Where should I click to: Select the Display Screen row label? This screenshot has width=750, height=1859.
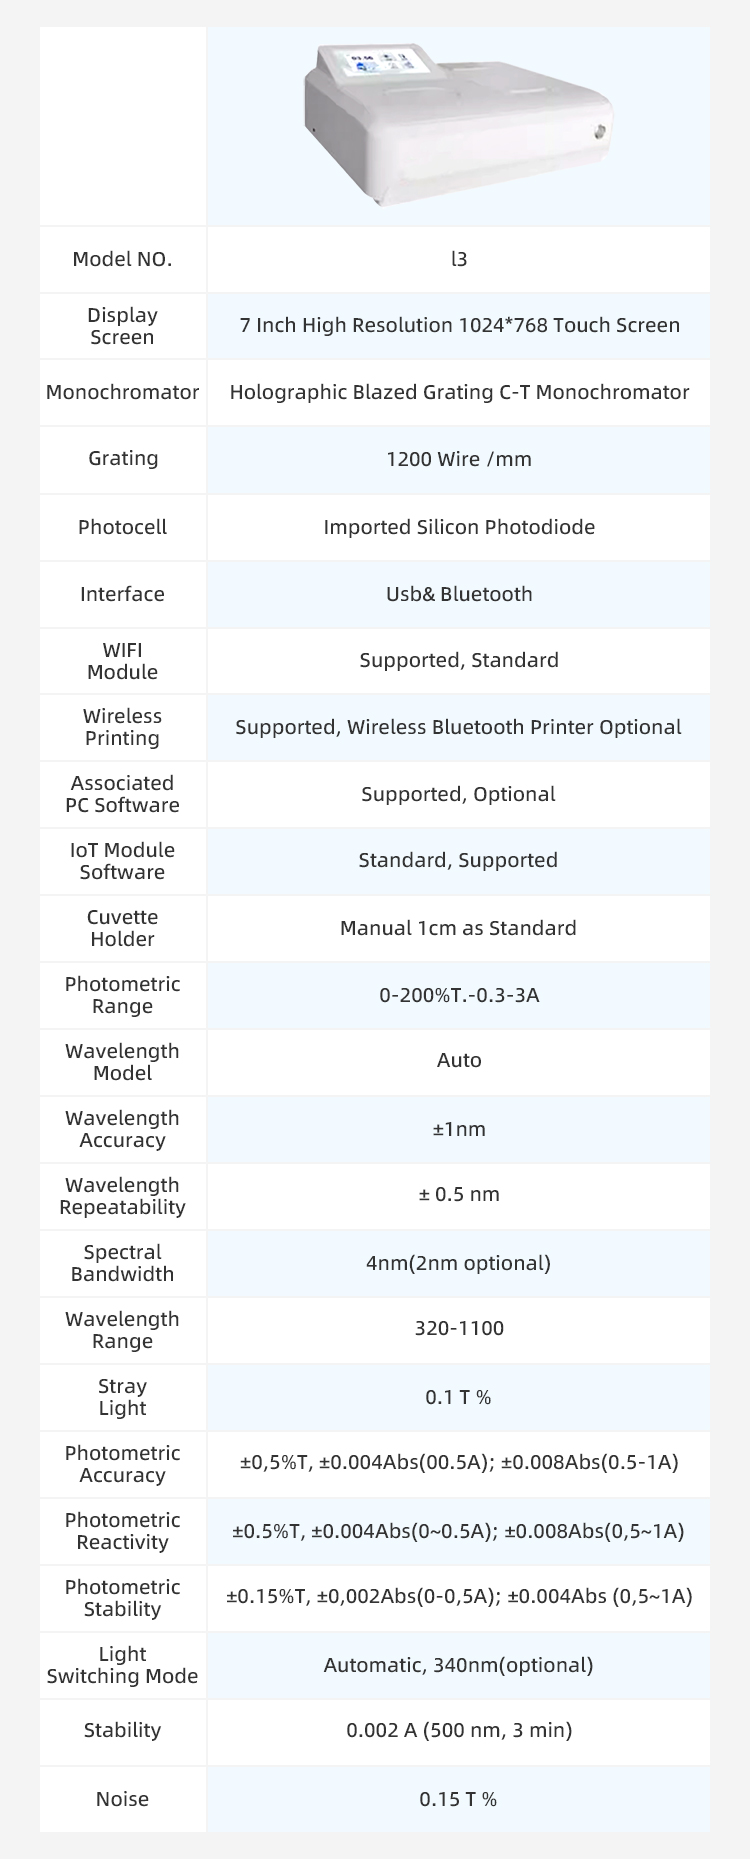(x=122, y=326)
